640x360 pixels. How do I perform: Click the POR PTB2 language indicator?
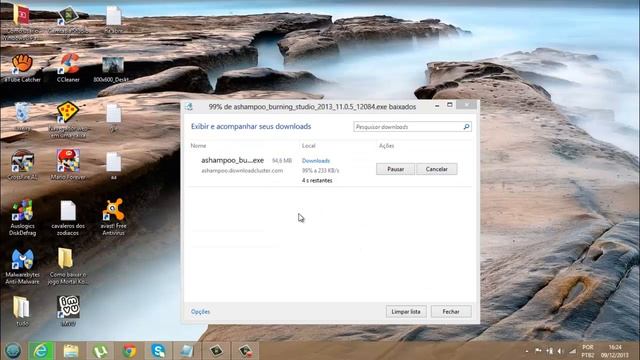click(x=588, y=351)
